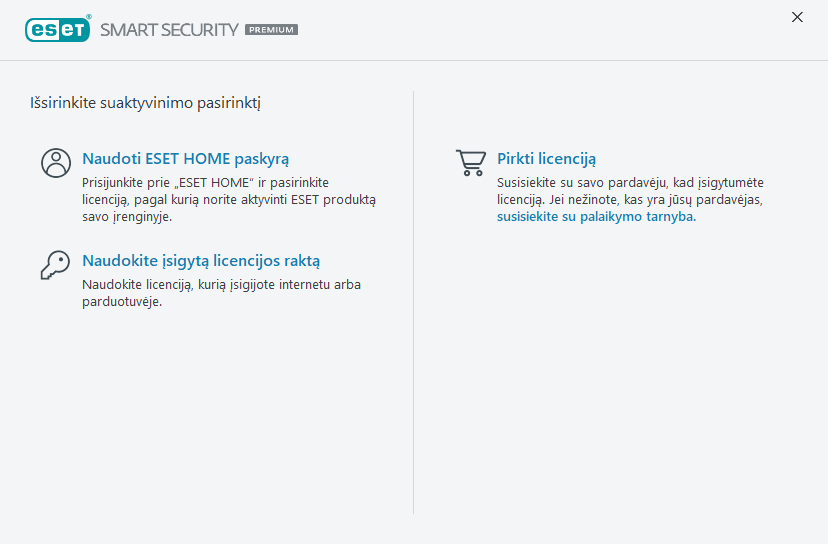Screen dimensions: 828x544
Task: Click the vertical divider between option columns
Action: [x=414, y=300]
